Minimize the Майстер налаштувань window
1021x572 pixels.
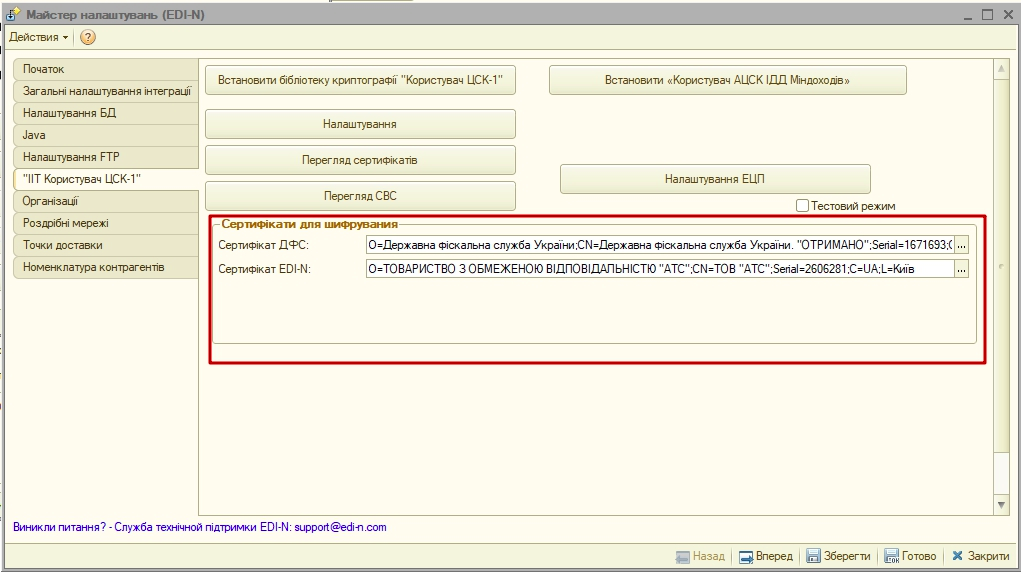[968, 14]
